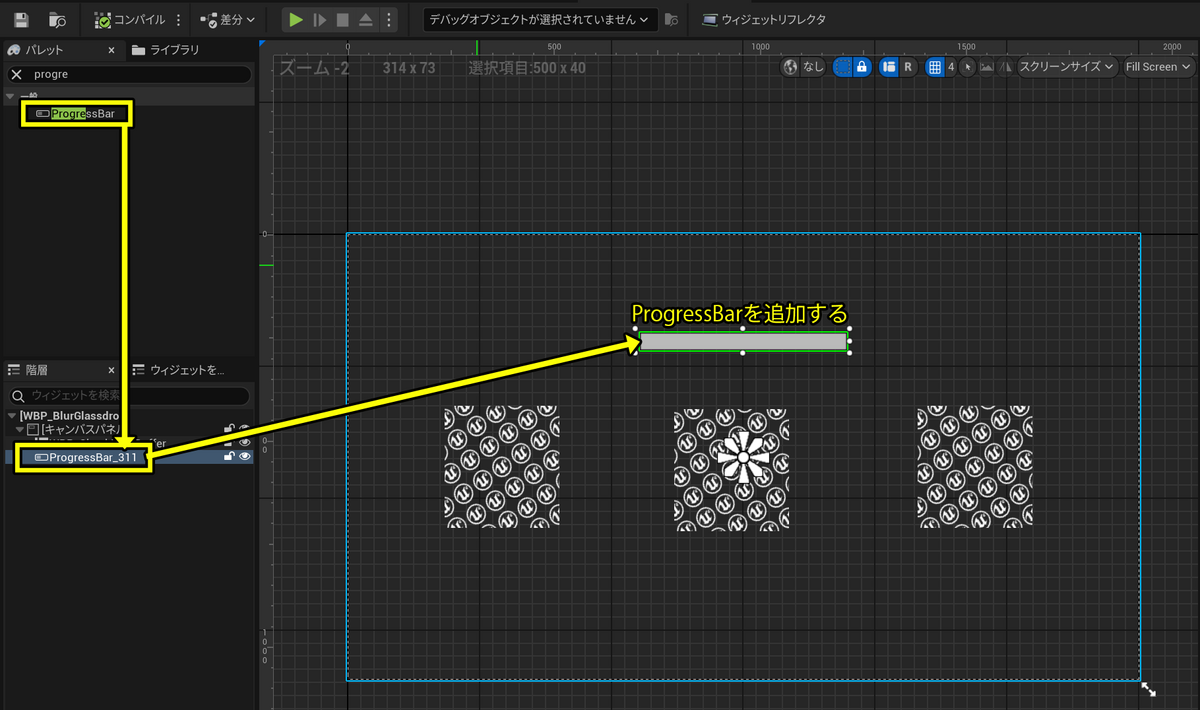Click the landscape image preview icon
Viewport: 1200px width, 710px height.
tap(986, 67)
